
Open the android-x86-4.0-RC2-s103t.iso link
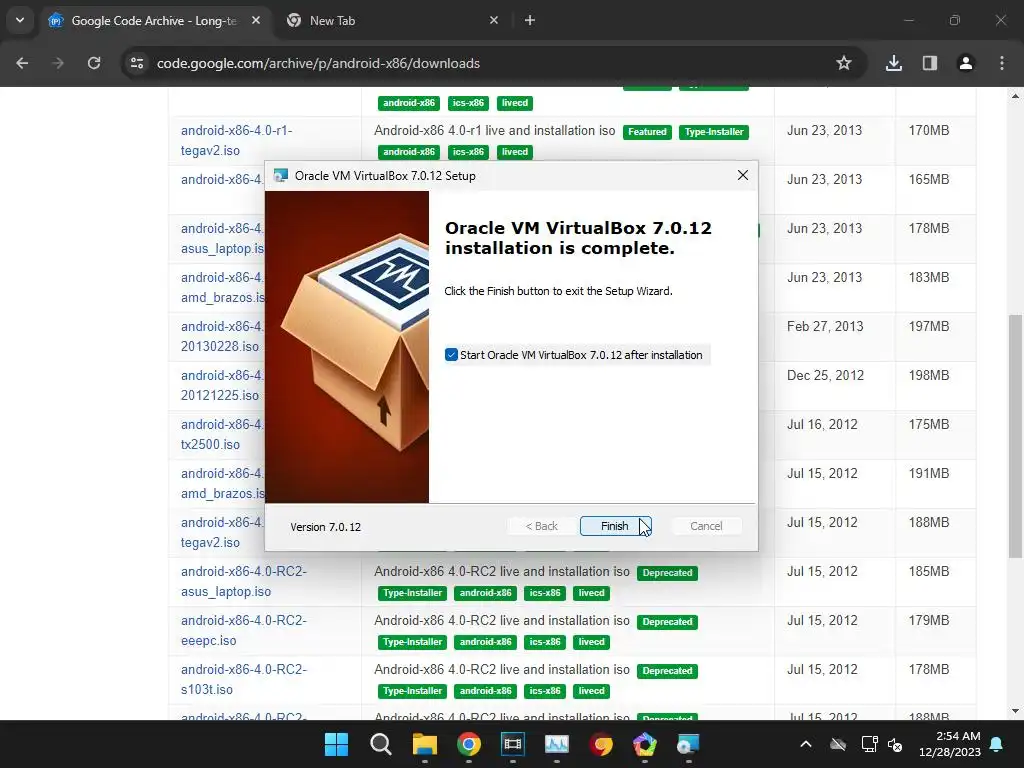click(x=244, y=679)
